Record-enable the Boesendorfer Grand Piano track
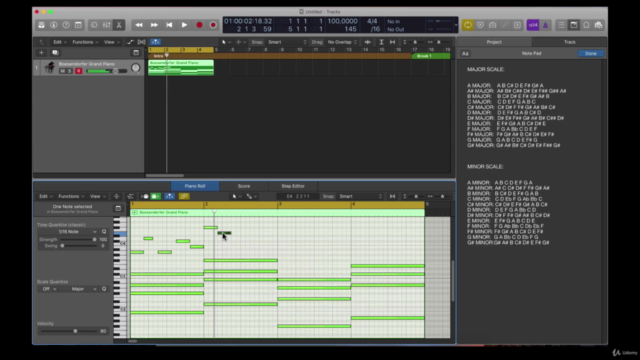Screen dimensions: 640x360 point(78,71)
